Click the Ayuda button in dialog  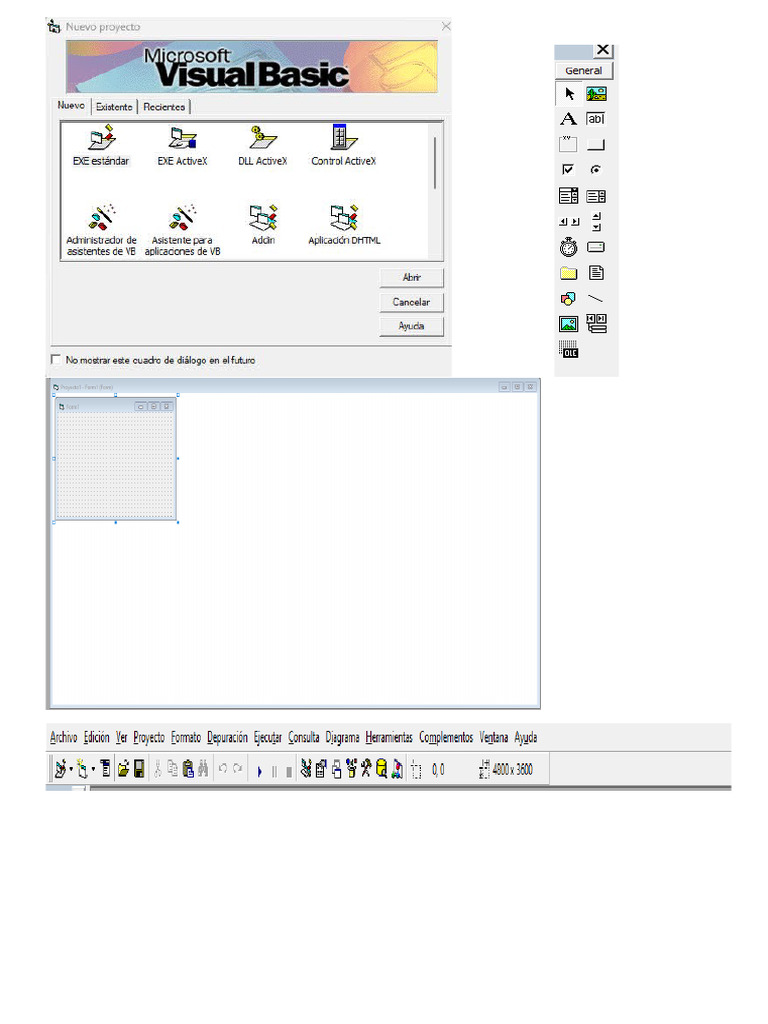pos(411,326)
